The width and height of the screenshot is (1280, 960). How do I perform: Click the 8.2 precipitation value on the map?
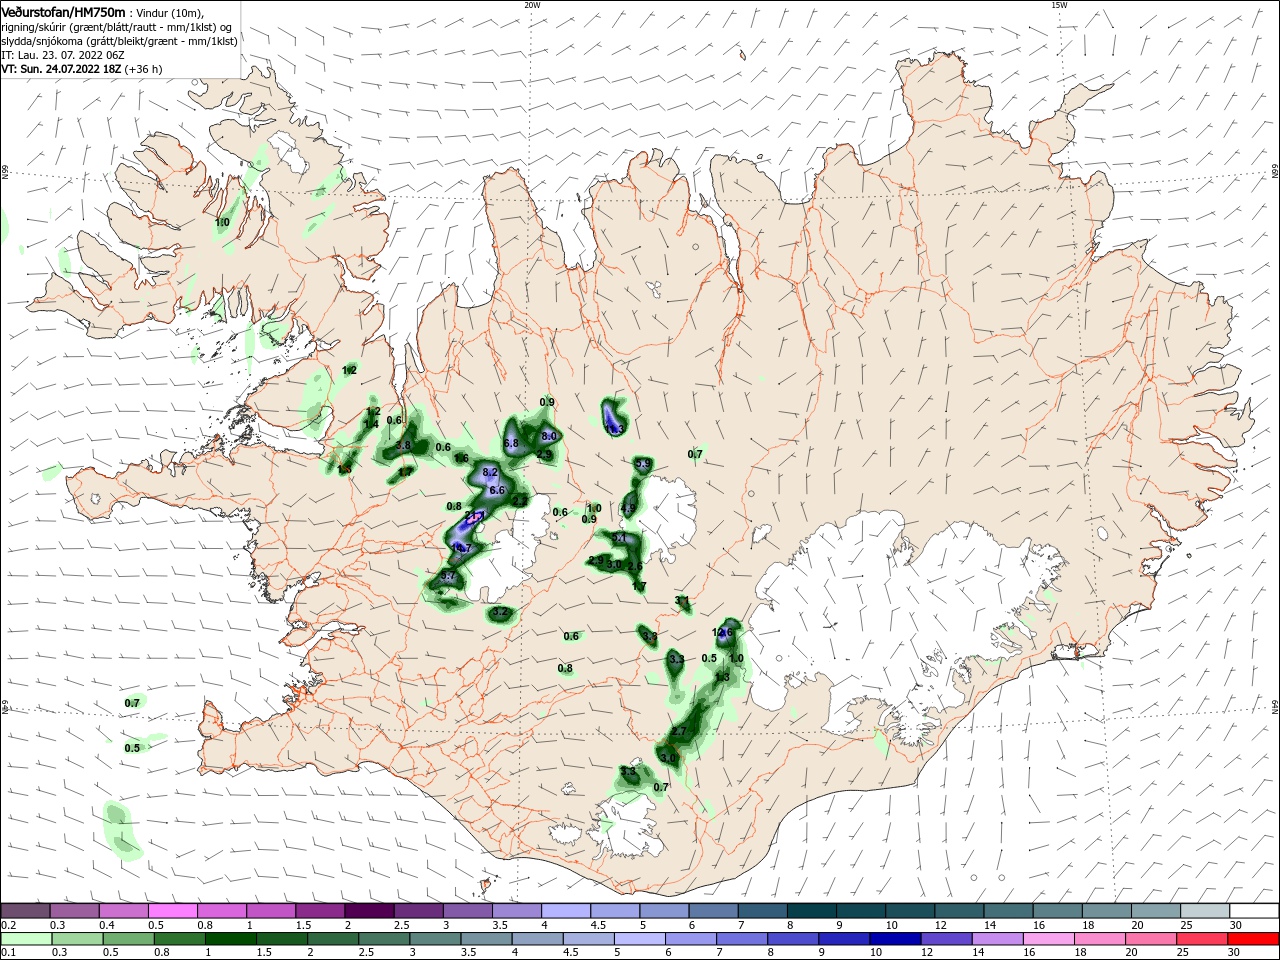(x=490, y=472)
